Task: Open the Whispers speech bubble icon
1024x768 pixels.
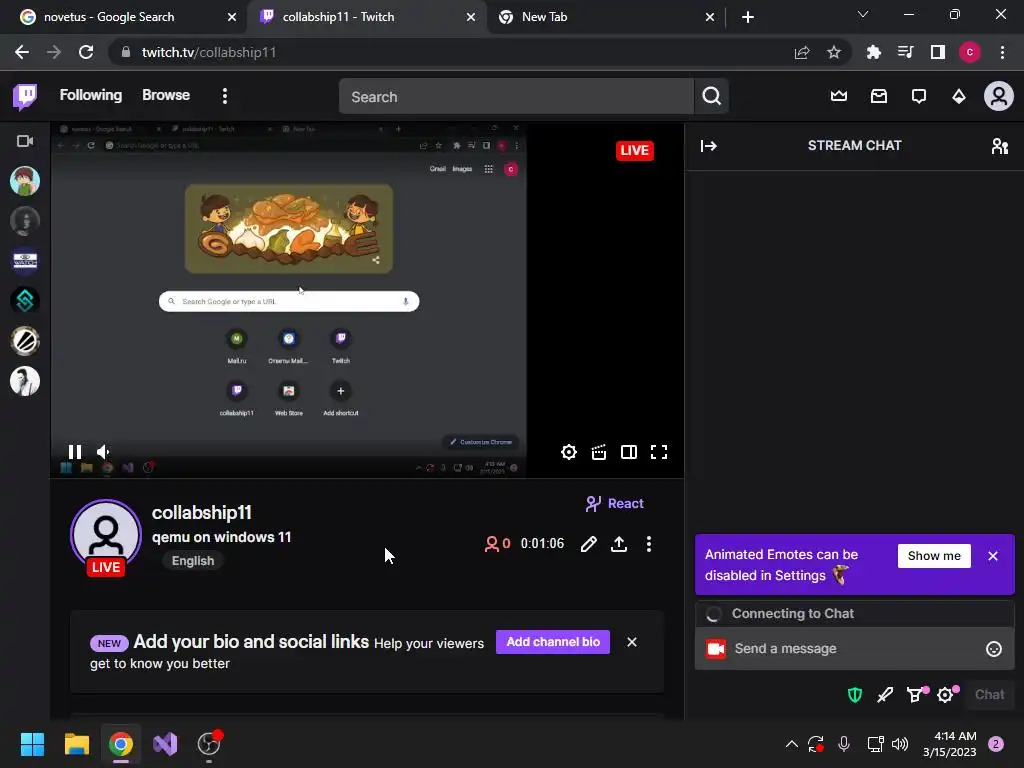Action: (918, 97)
